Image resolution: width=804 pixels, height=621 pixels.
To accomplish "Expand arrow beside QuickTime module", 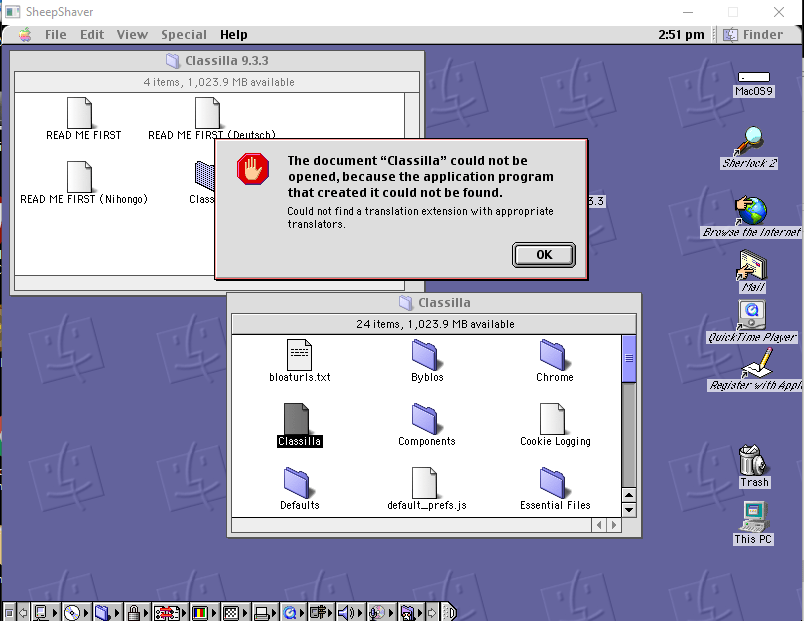I will pos(302,612).
